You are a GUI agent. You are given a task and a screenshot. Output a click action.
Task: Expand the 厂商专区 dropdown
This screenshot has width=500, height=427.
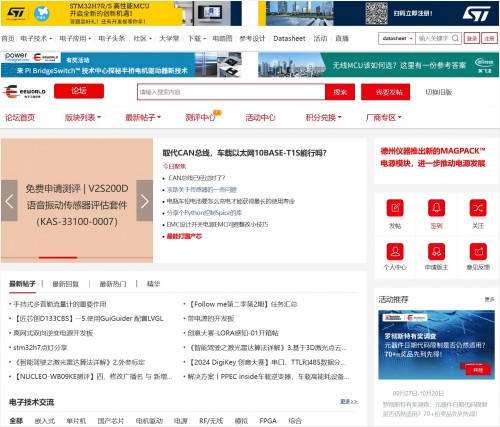click(400, 117)
